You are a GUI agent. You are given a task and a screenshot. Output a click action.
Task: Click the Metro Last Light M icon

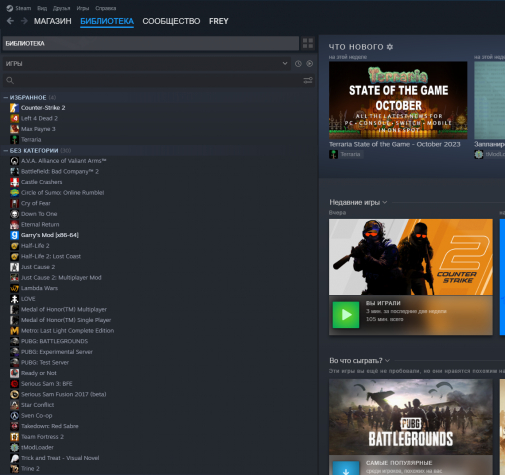pos(14,331)
